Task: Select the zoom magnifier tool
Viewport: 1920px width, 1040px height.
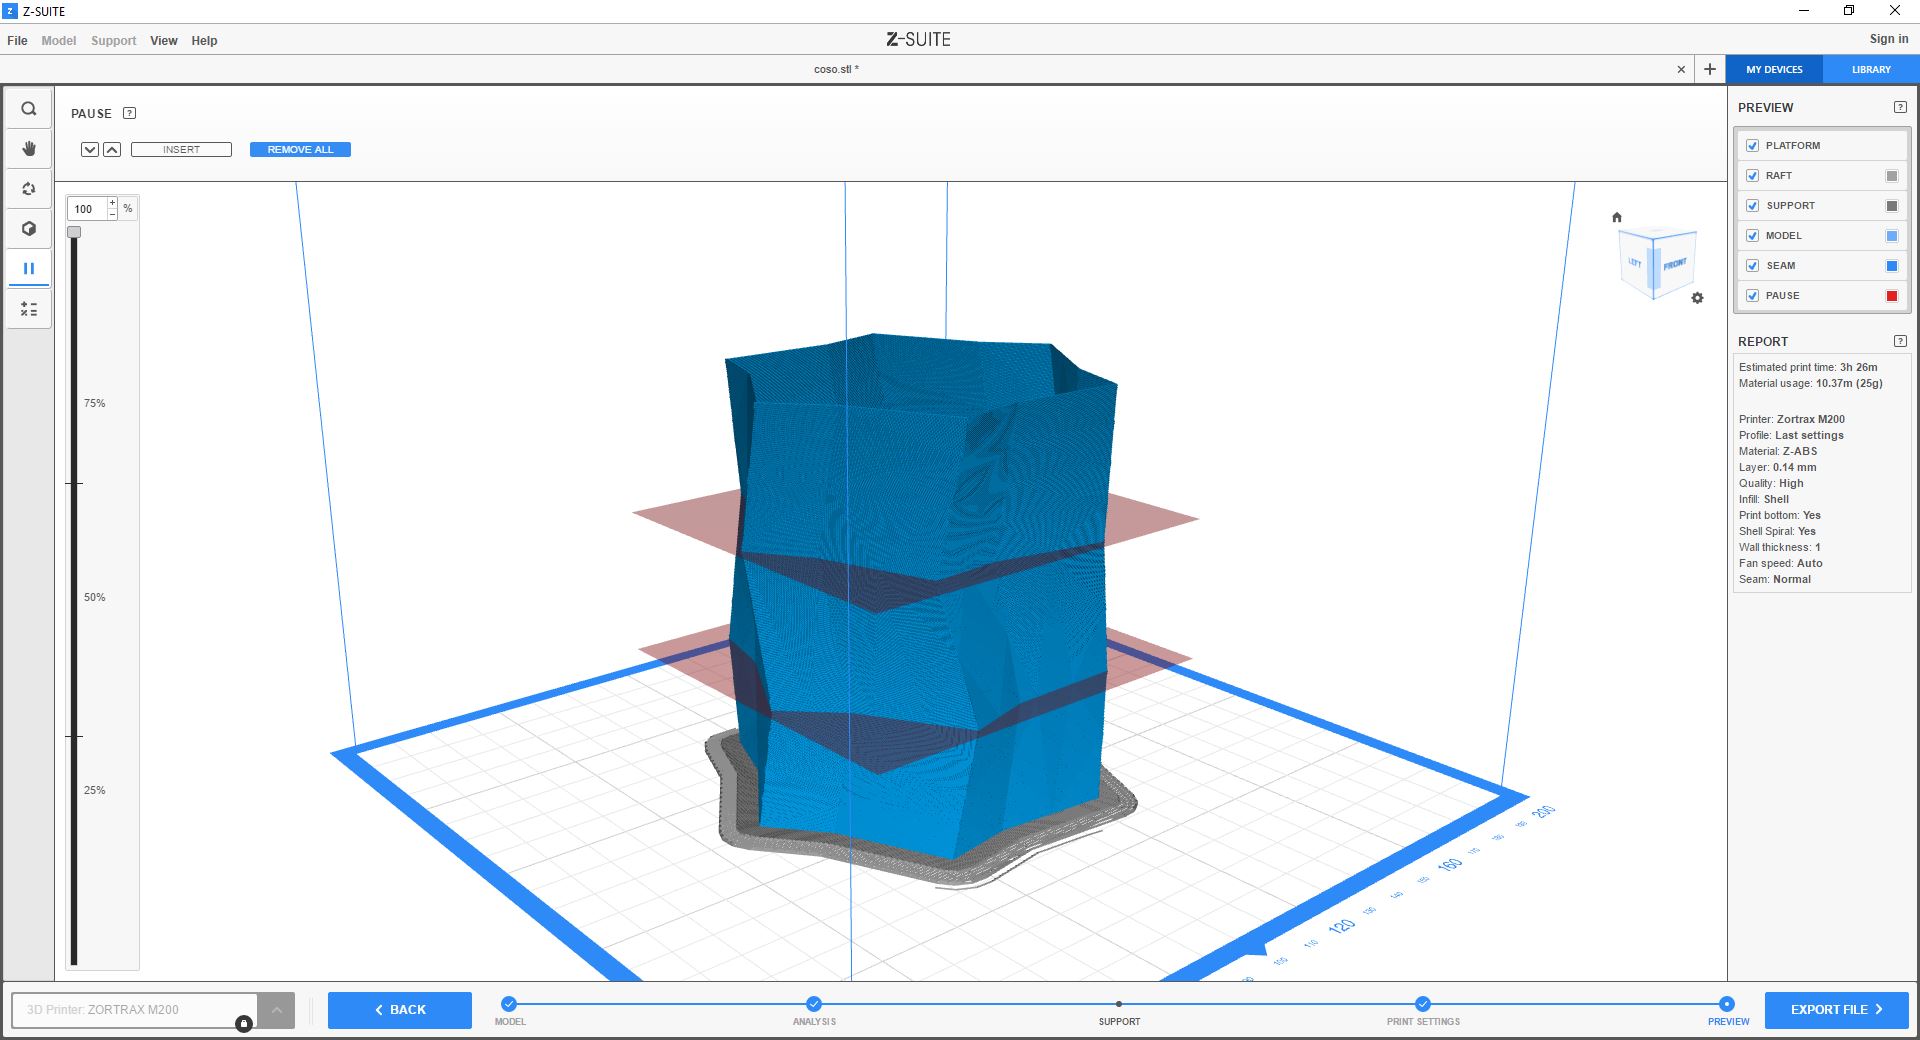Action: [29, 109]
